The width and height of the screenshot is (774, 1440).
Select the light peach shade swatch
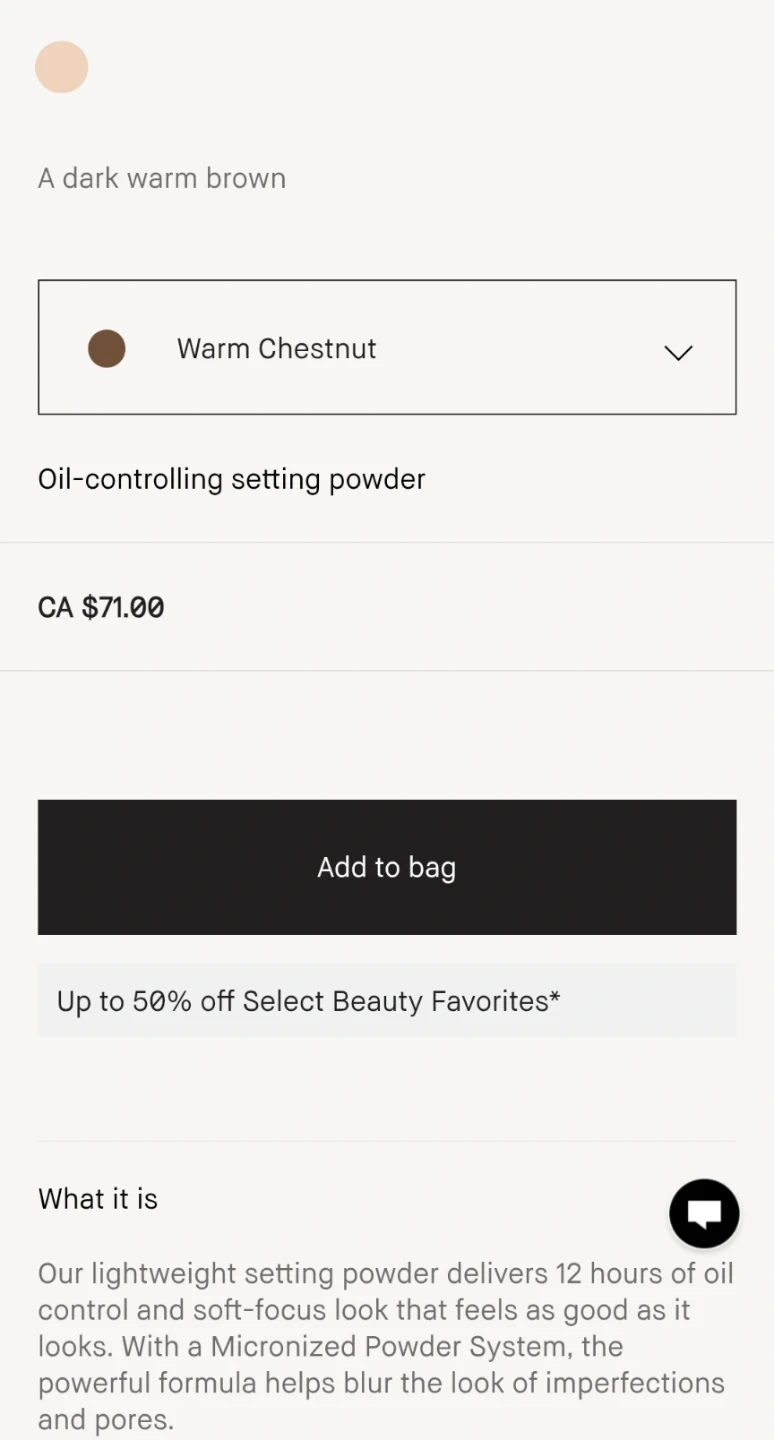(62, 67)
